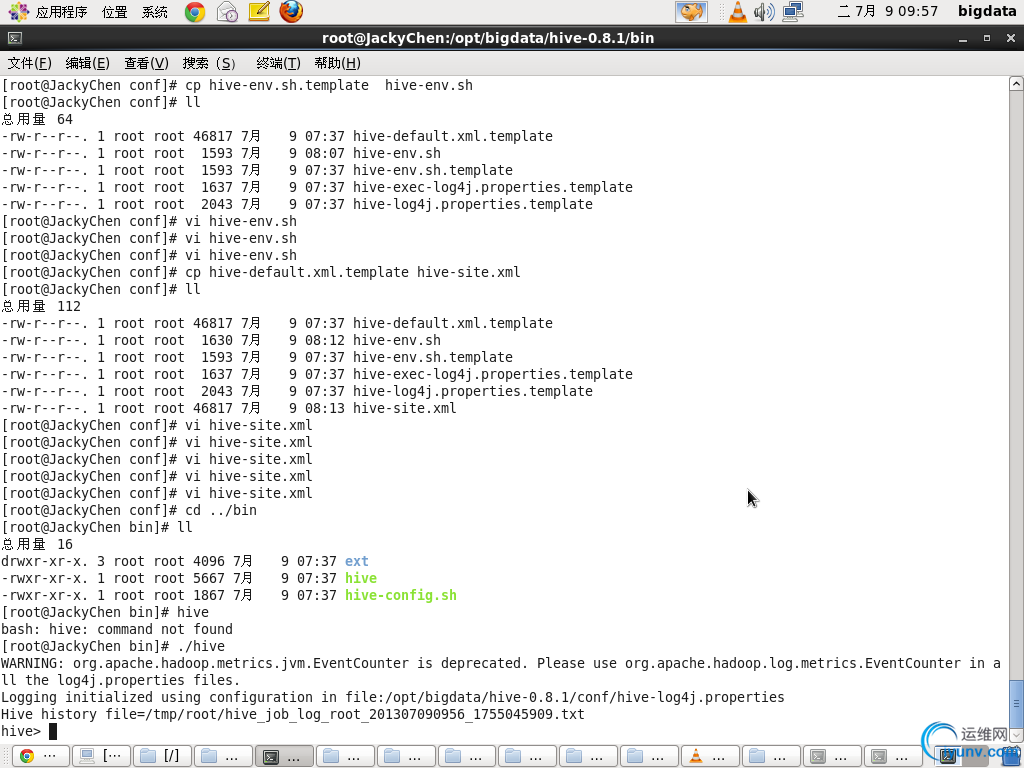Switch to the VLC taskbar button

pos(711,756)
